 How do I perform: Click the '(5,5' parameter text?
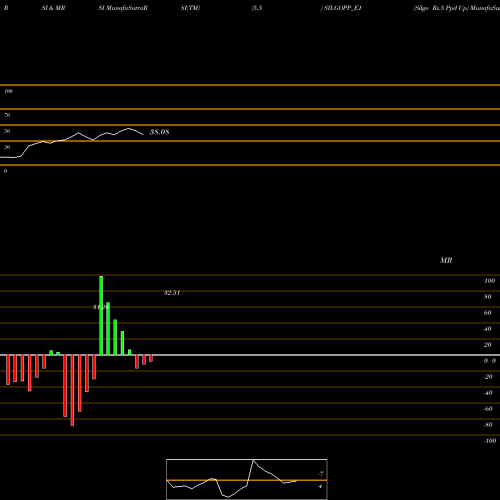click(x=257, y=8)
